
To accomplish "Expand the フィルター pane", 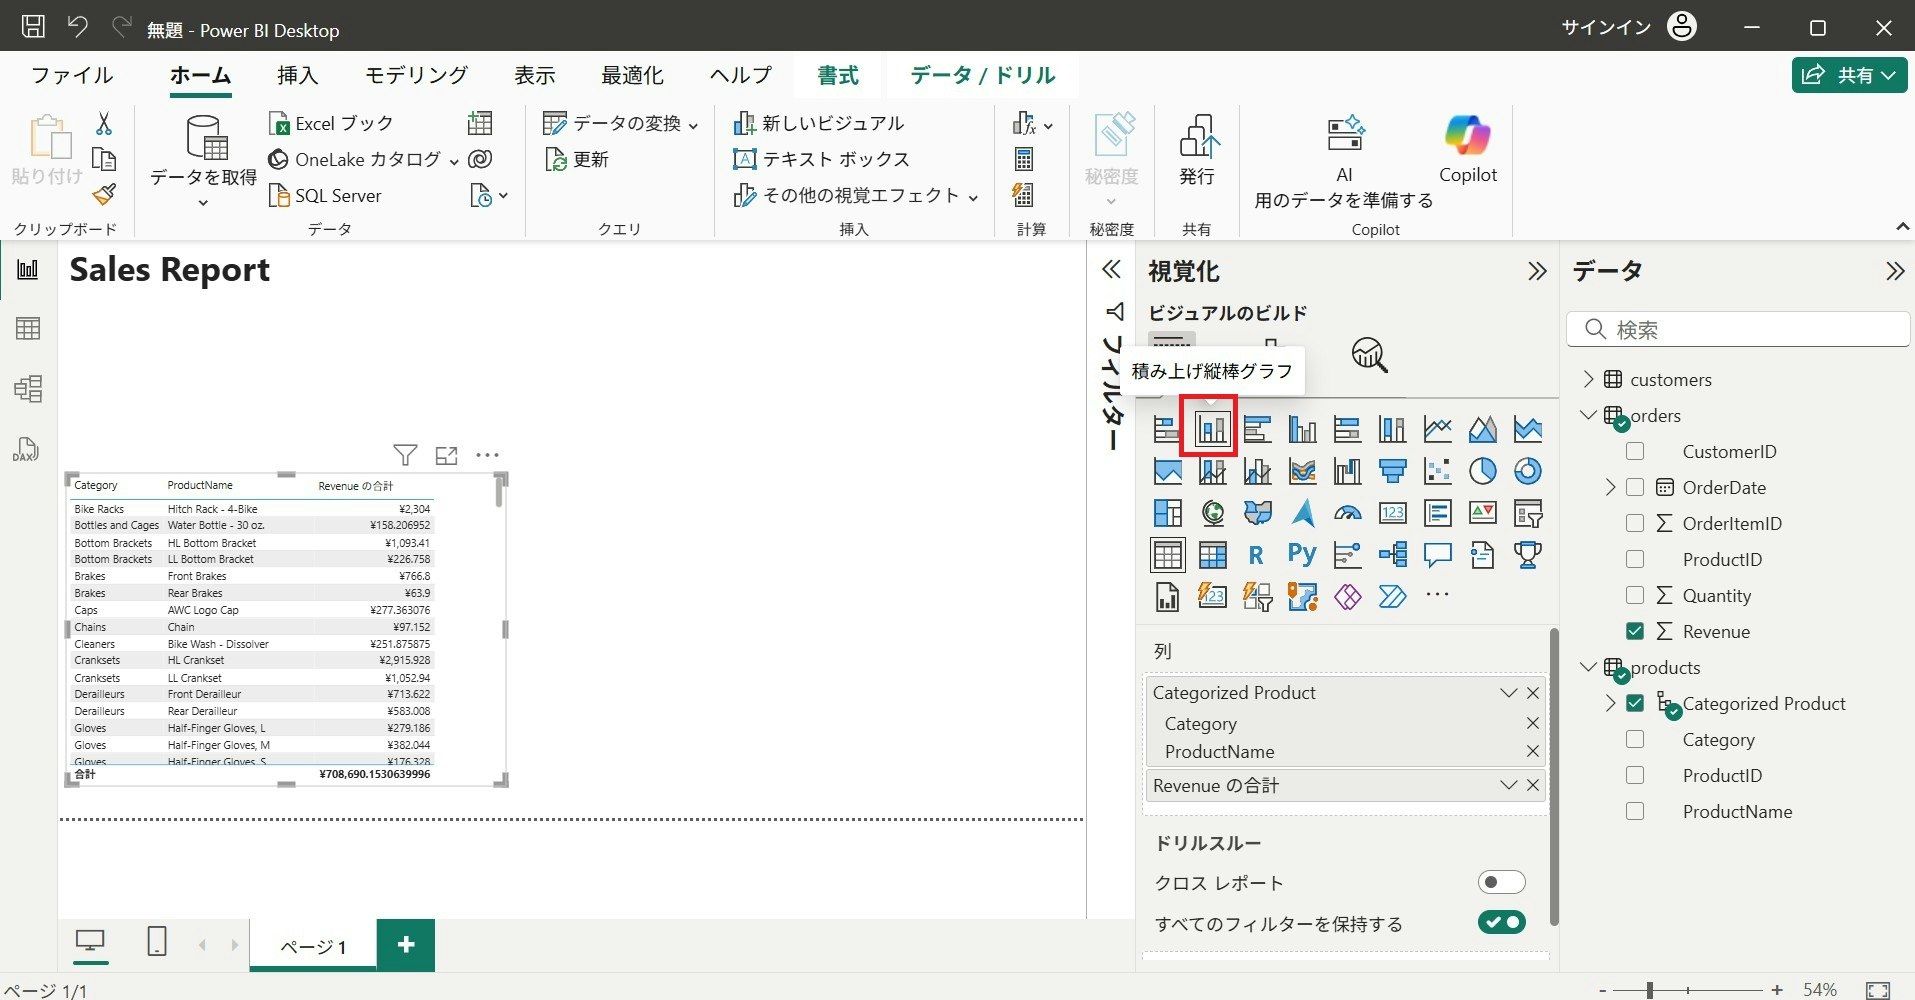I will [1111, 270].
